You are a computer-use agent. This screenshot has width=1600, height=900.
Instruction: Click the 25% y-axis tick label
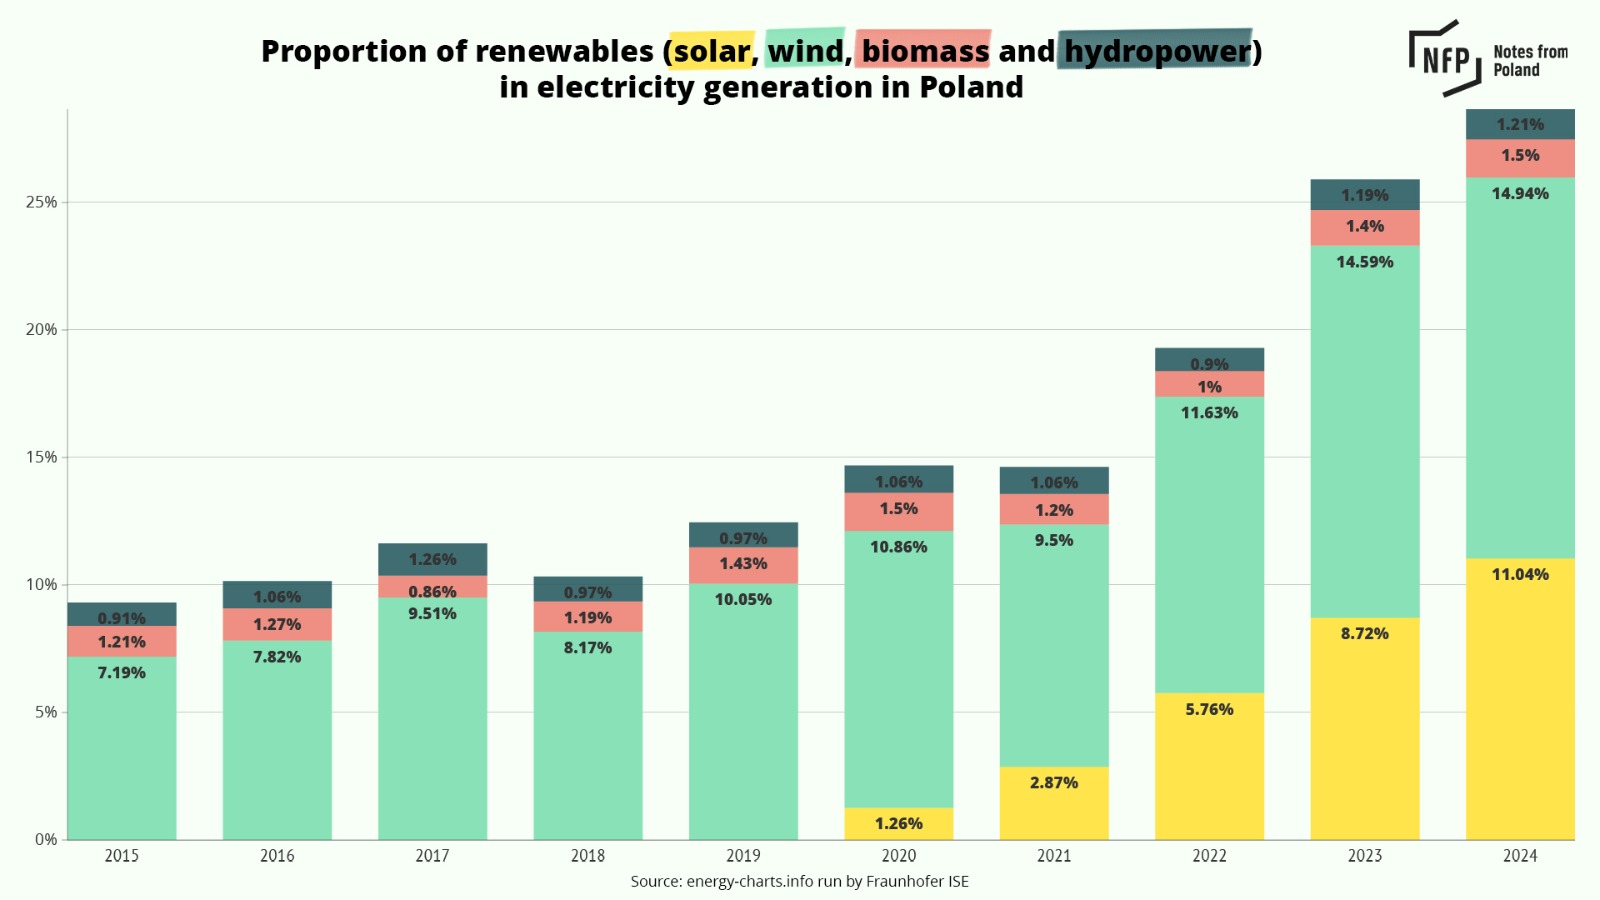tap(42, 202)
